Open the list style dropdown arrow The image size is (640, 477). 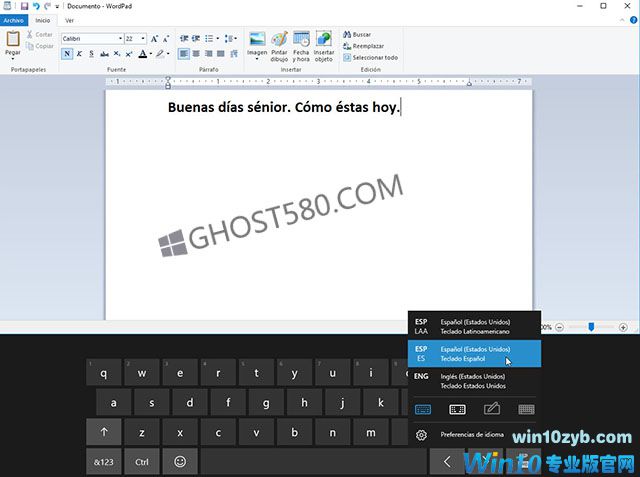(x=218, y=38)
